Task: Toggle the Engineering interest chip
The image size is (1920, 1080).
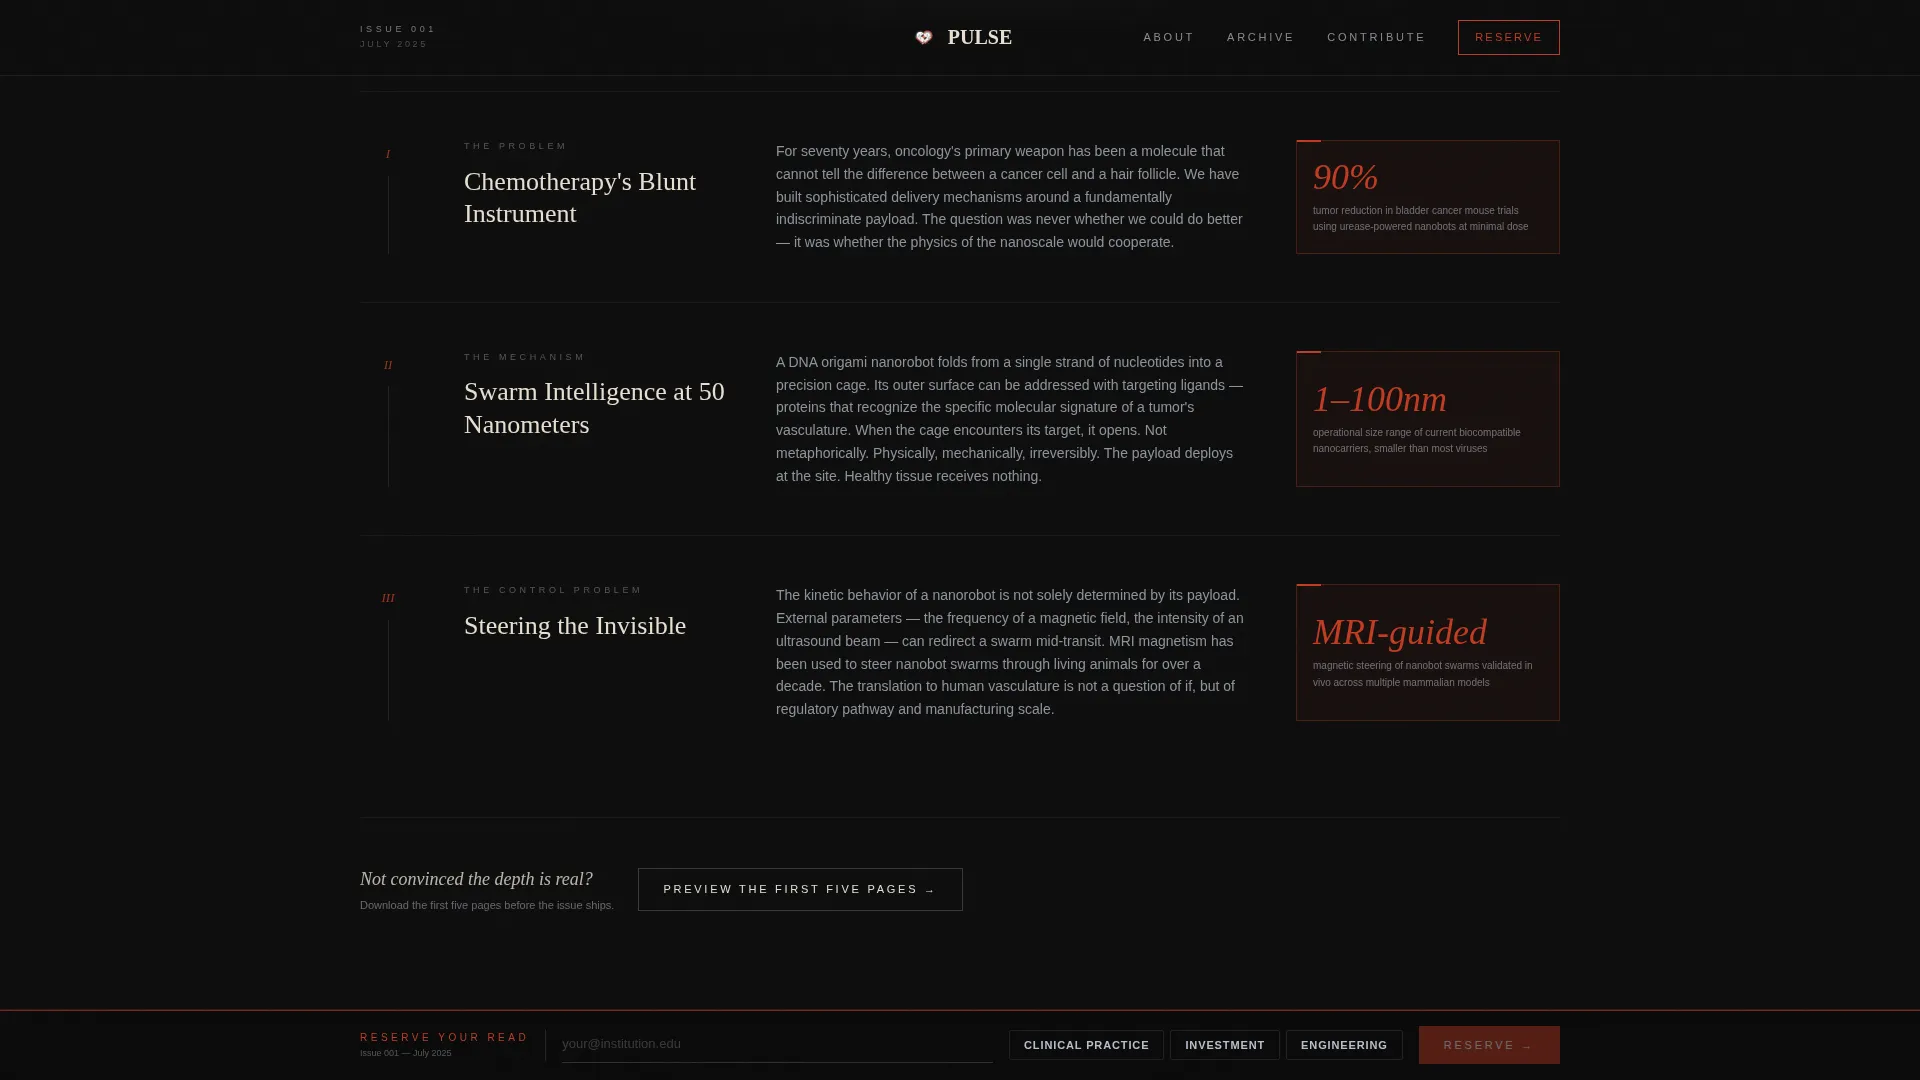Action: [x=1344, y=1045]
